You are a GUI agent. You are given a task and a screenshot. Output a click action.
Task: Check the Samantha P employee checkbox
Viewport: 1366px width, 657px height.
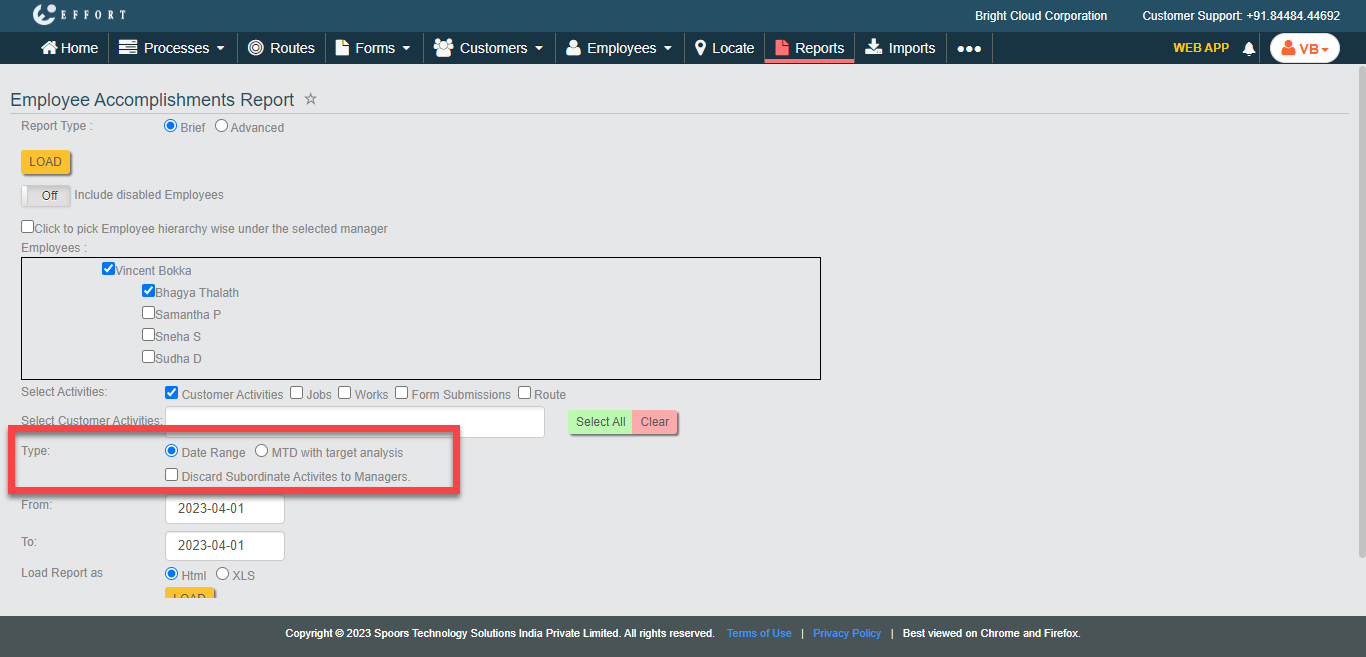[x=148, y=313]
